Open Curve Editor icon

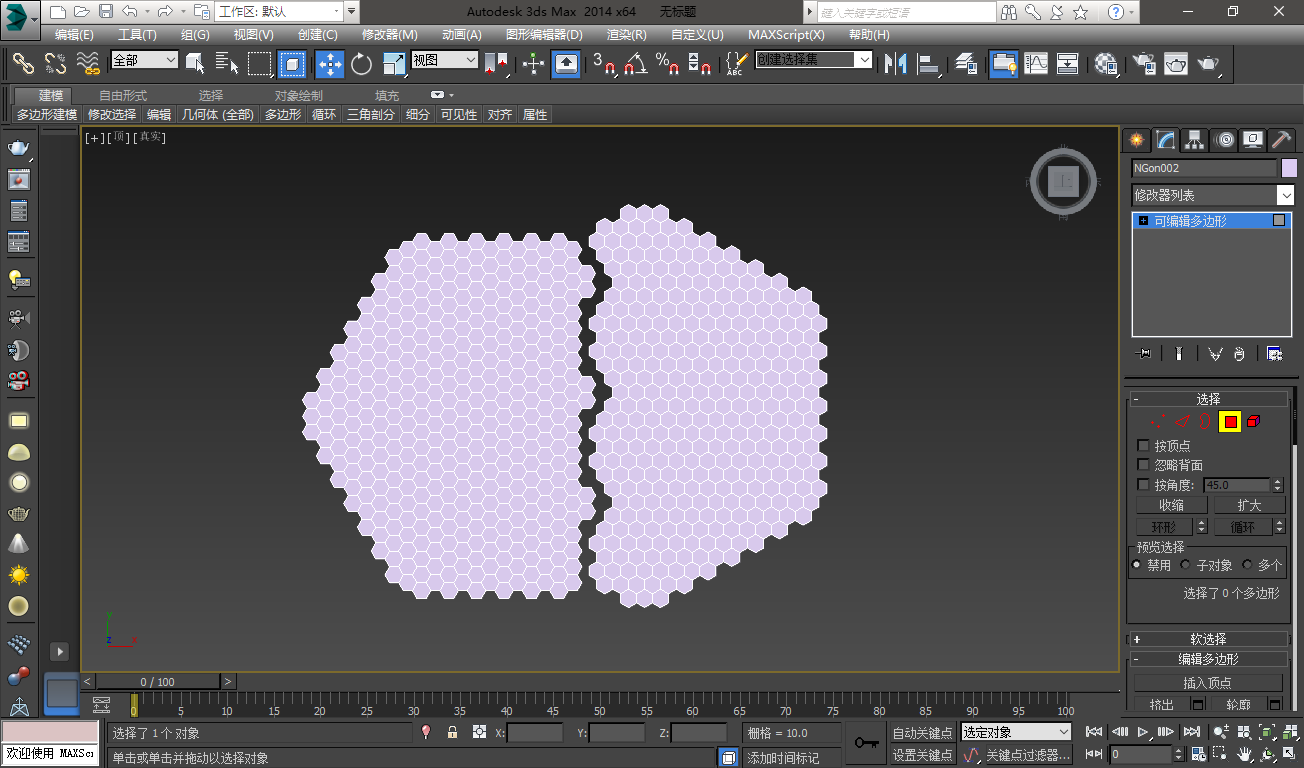point(1036,64)
